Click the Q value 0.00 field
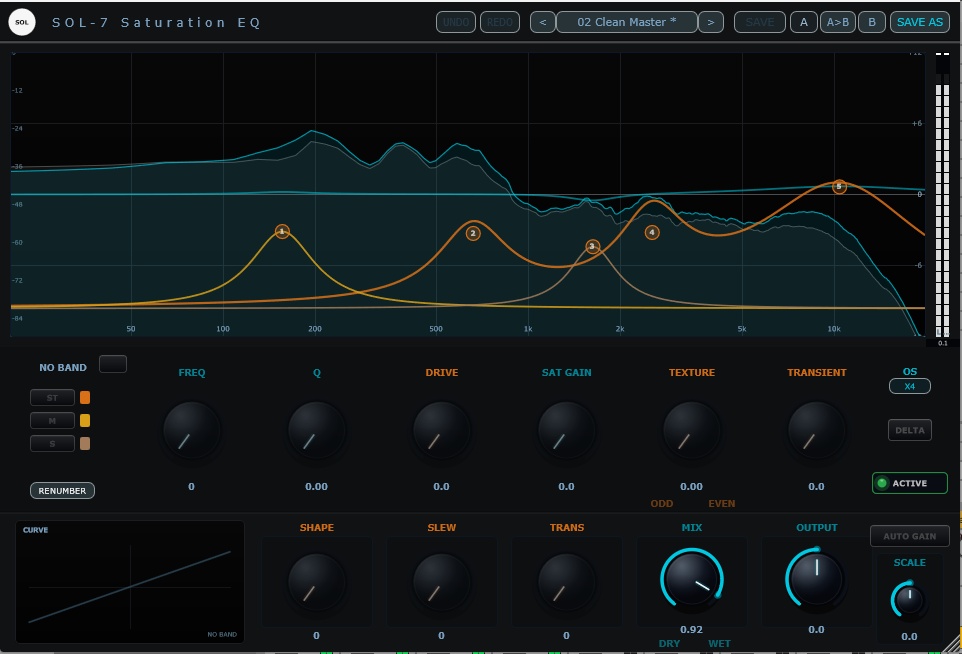The image size is (962, 654). pos(317,487)
